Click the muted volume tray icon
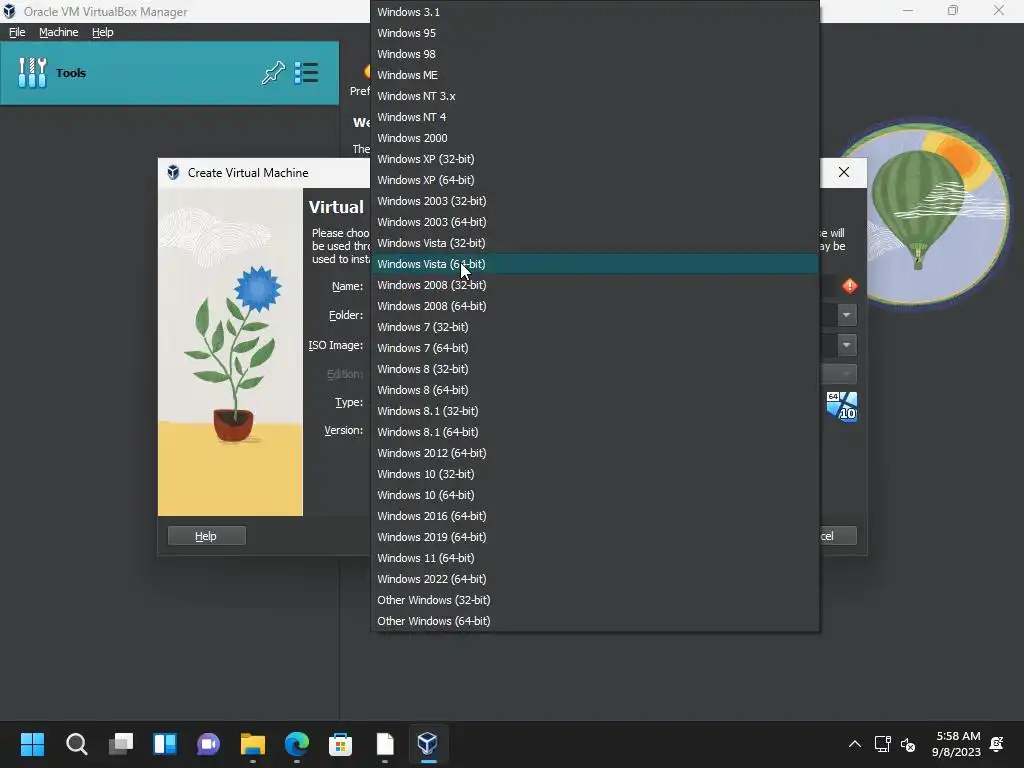 (908, 744)
